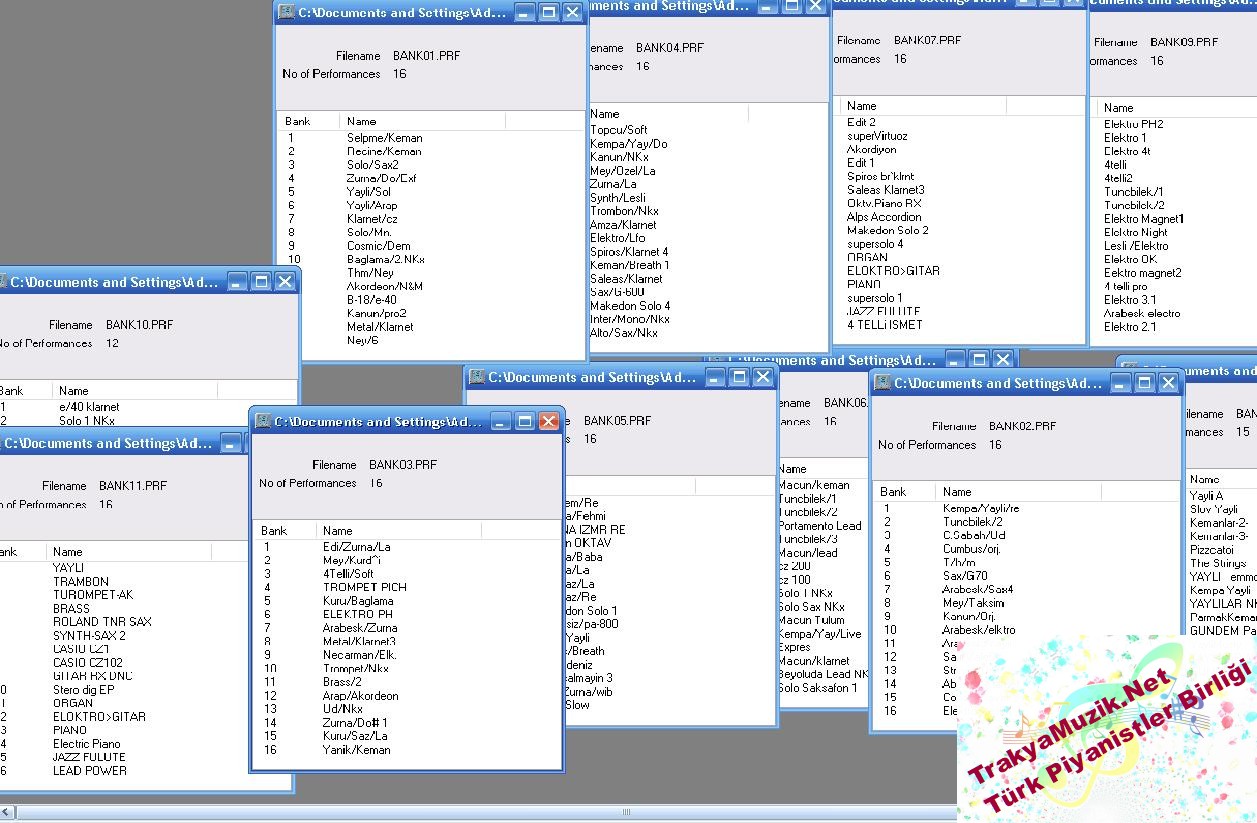The image size is (1257, 823).
Task: Close the BANK02.PRF window
Action: pos(1167,383)
